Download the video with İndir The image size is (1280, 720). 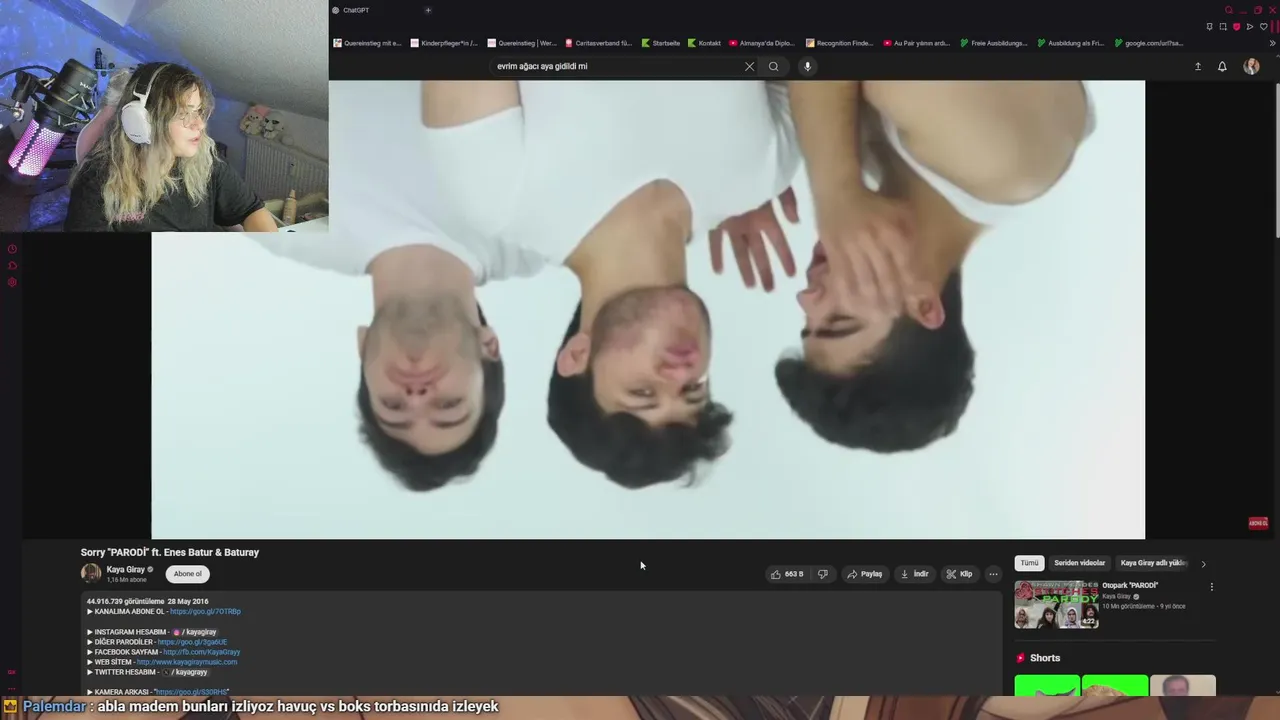pyautogui.click(x=915, y=574)
